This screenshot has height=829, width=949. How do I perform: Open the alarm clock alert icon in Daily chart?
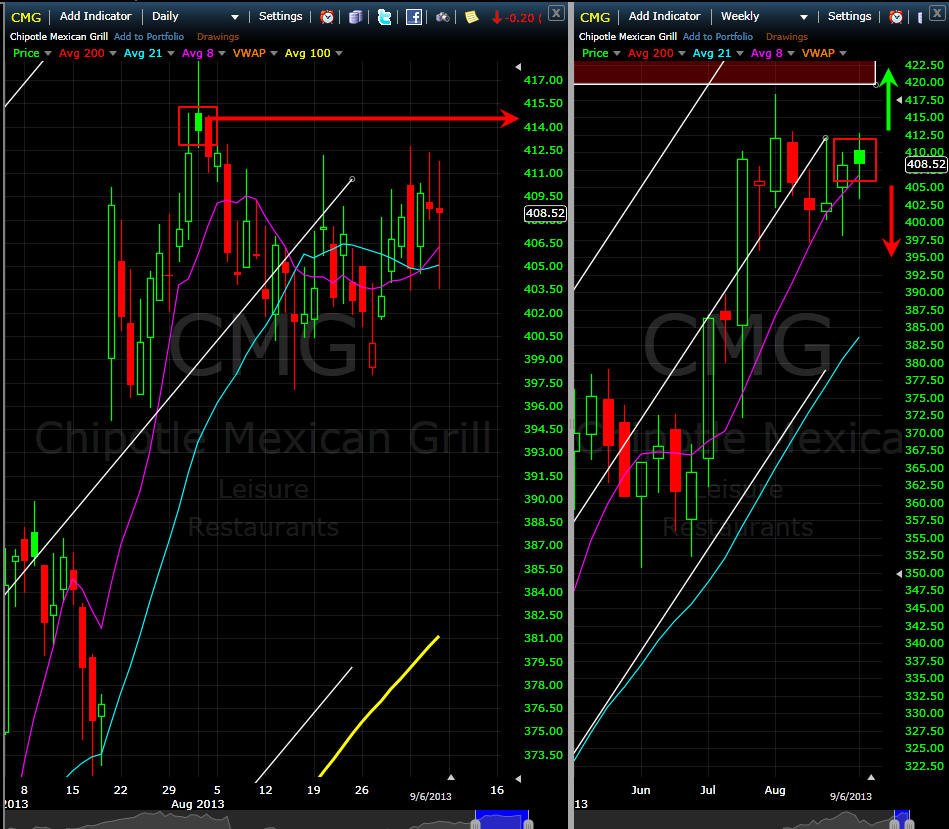327,17
